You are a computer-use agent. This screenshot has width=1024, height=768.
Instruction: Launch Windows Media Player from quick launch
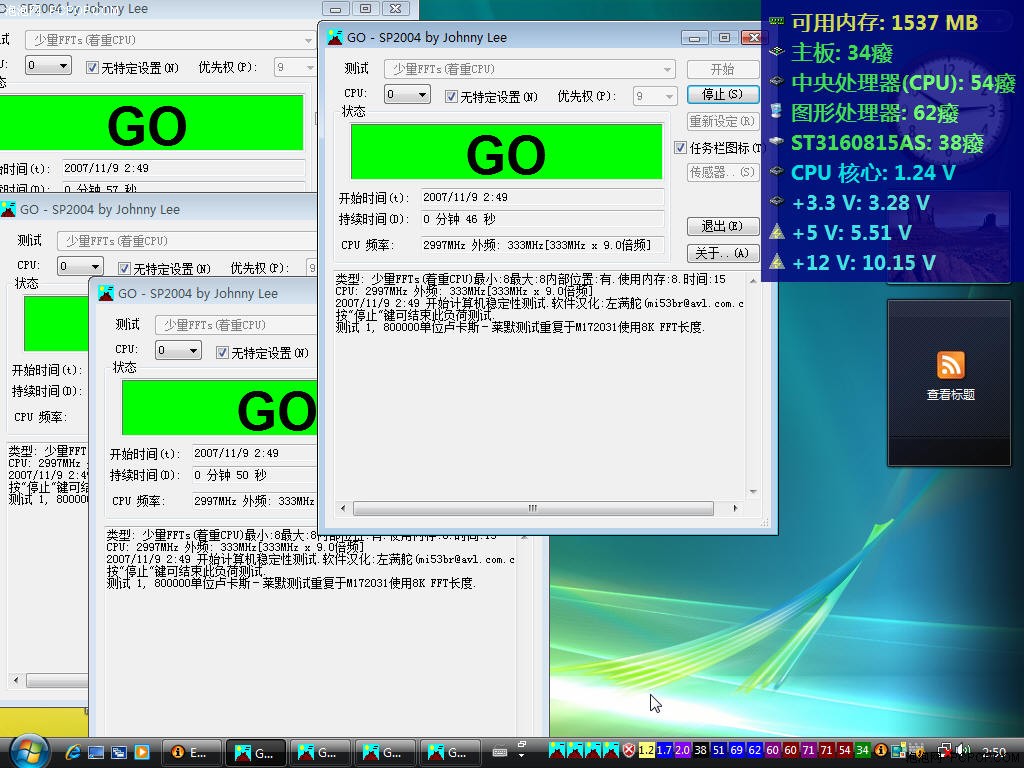pos(142,752)
